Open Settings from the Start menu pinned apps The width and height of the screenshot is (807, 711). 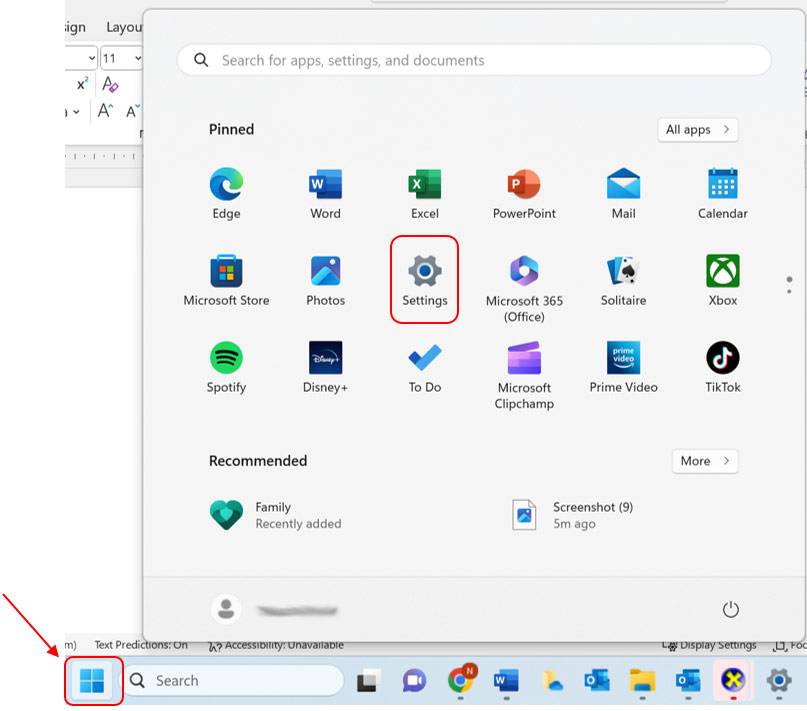[x=425, y=280]
